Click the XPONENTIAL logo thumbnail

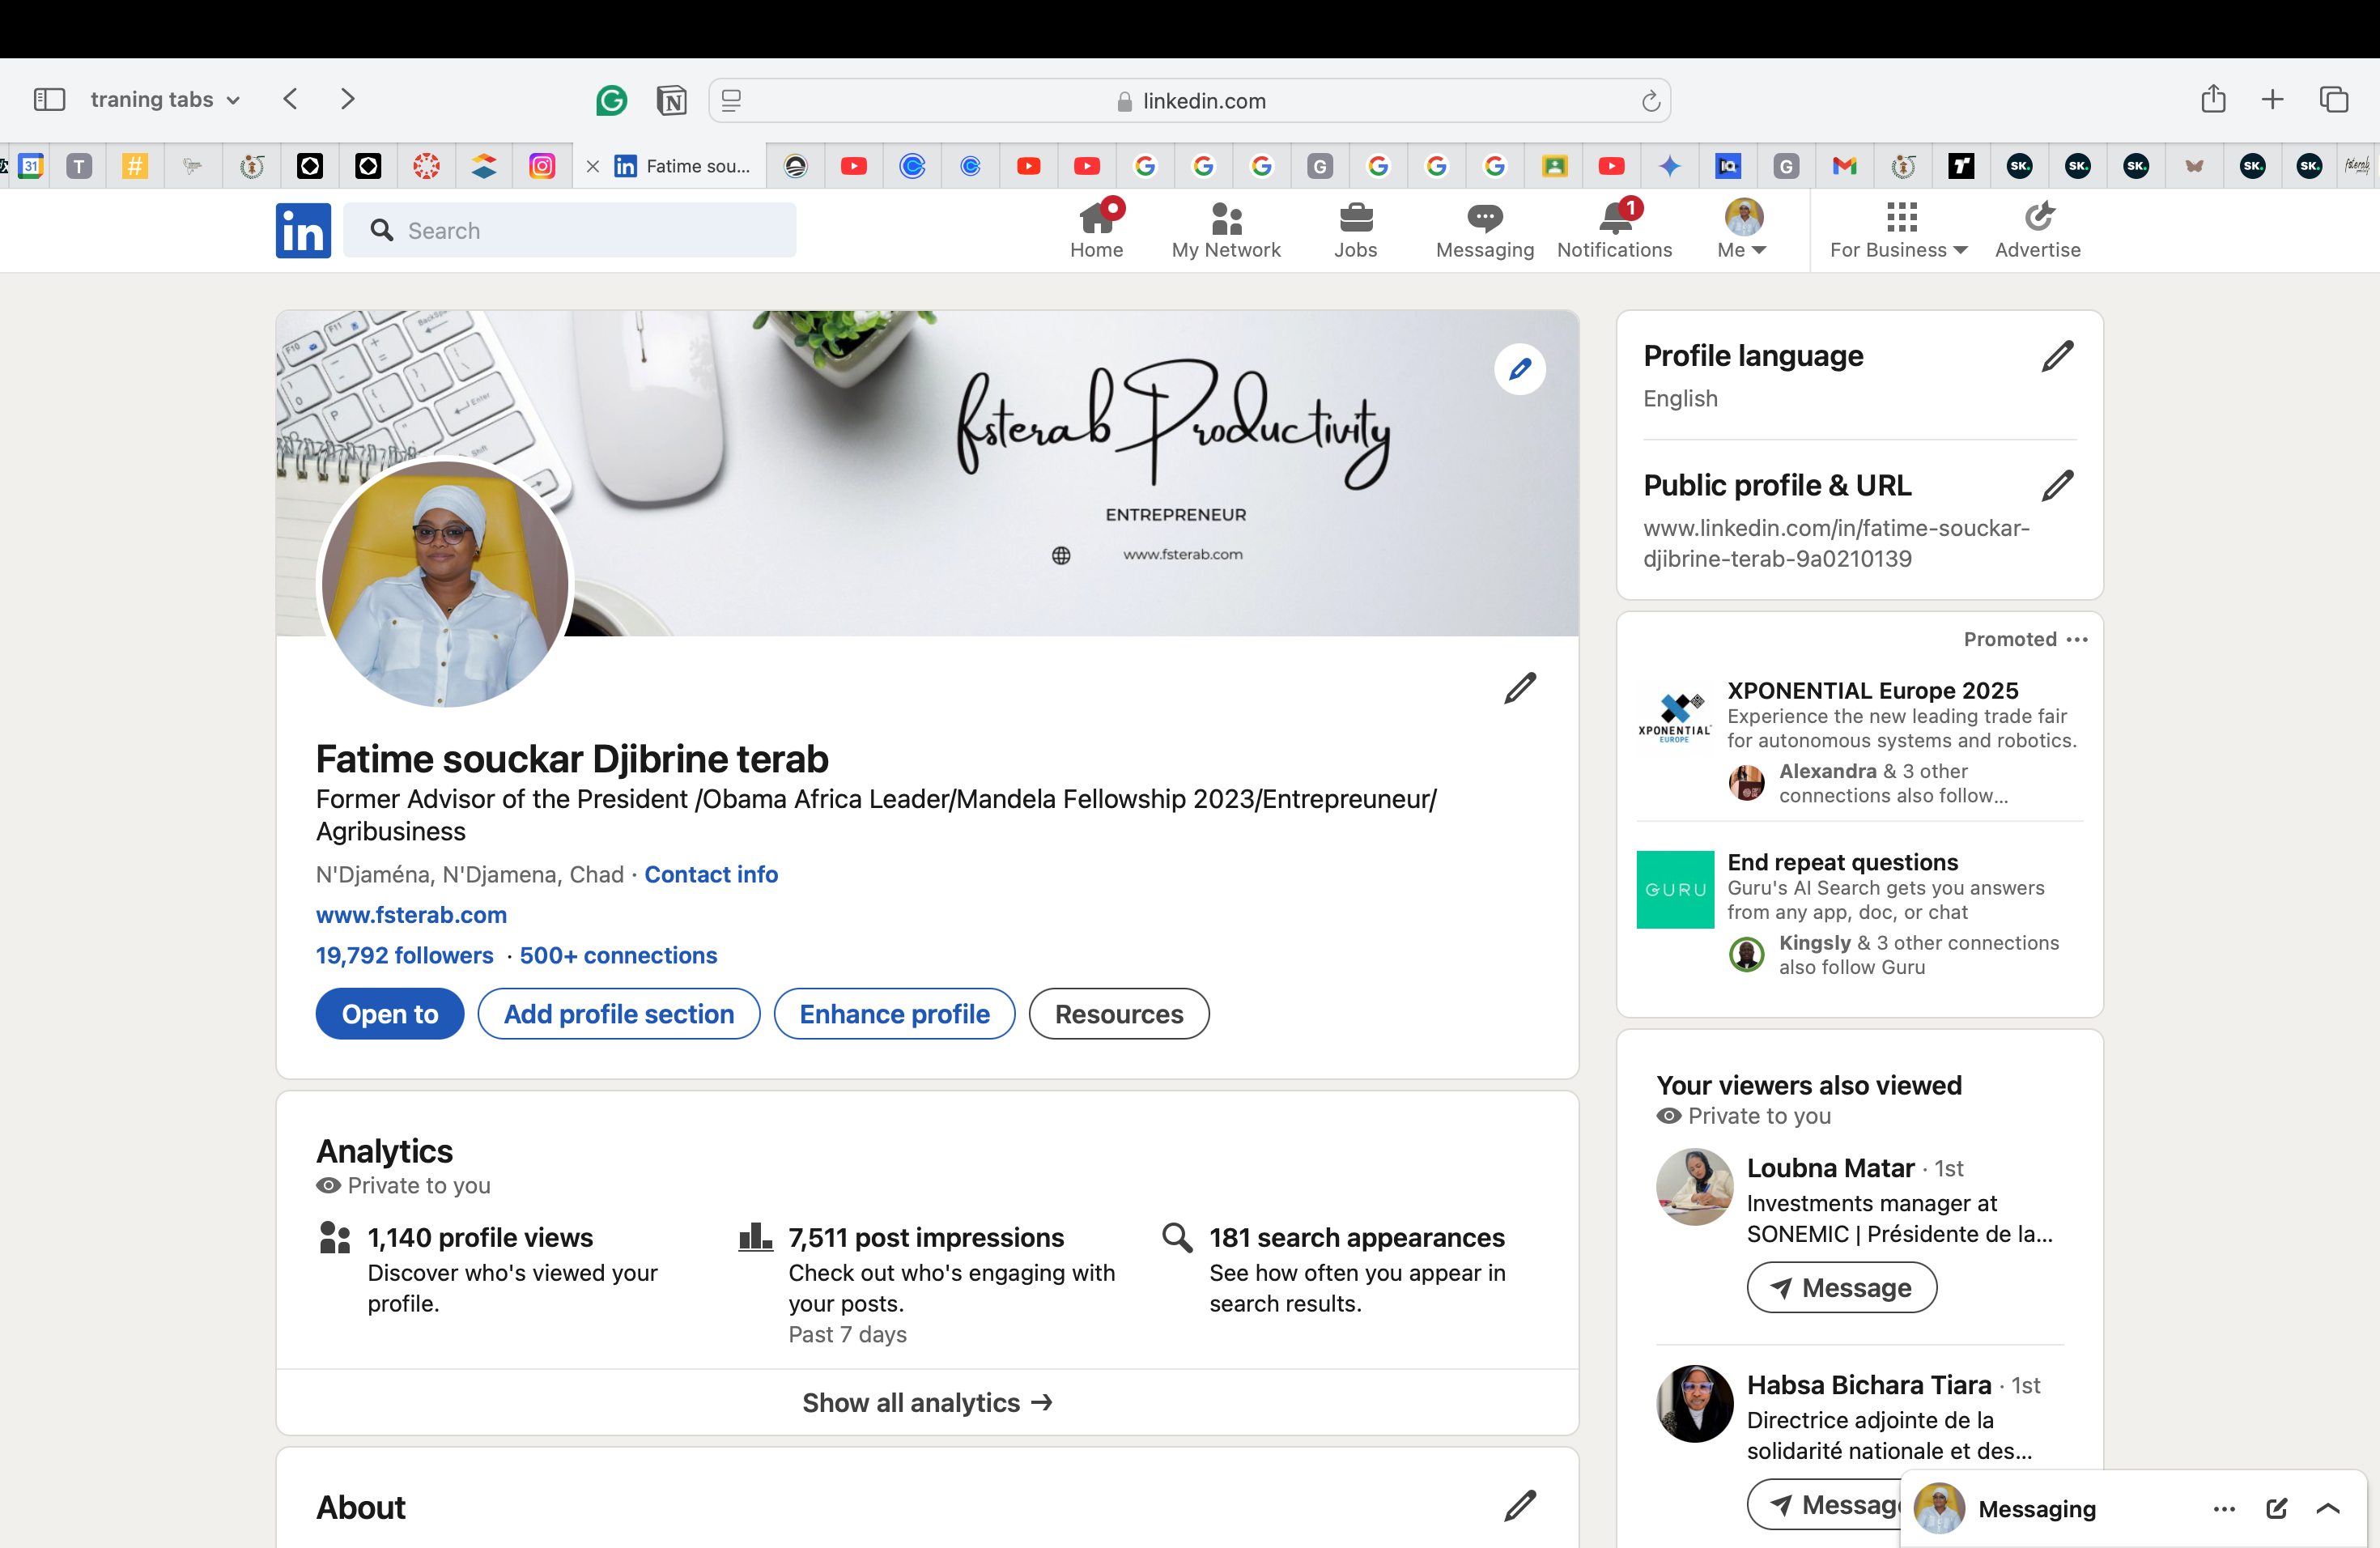click(1675, 717)
